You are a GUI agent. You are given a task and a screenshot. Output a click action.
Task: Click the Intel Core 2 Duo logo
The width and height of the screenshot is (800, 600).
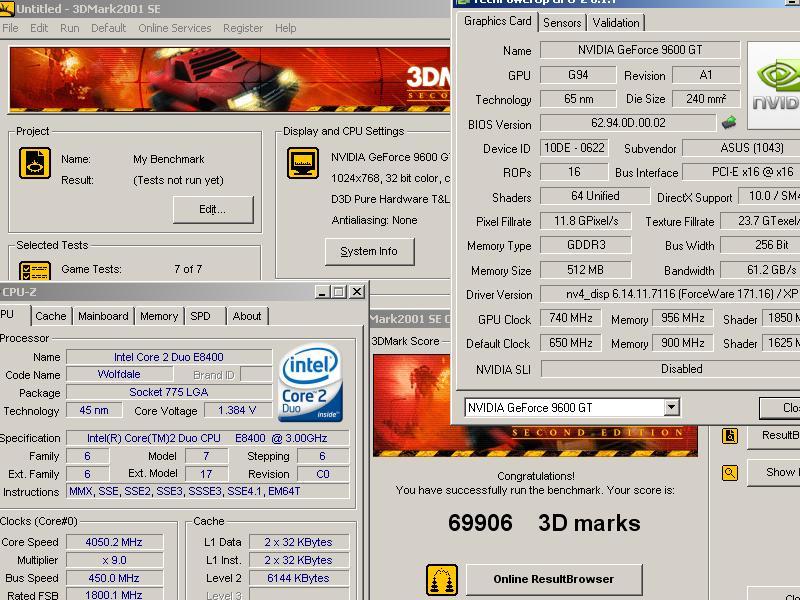pos(311,383)
